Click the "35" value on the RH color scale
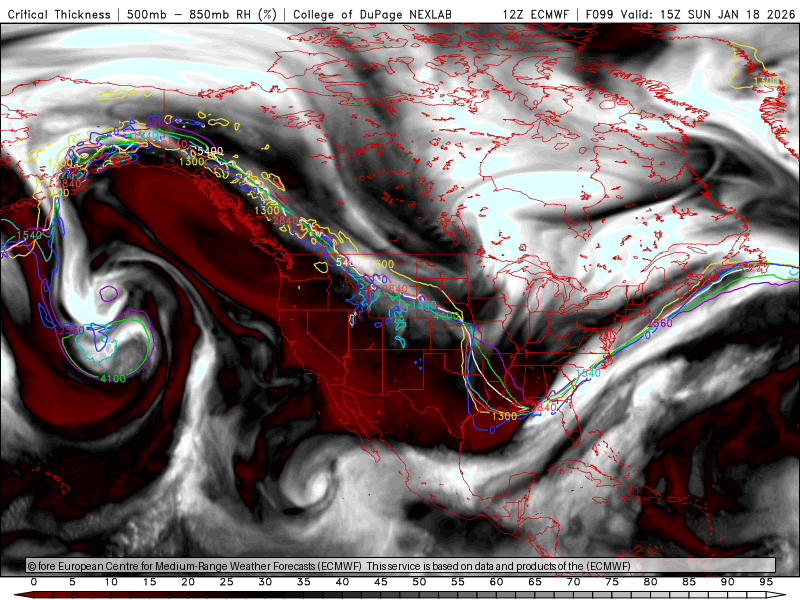Screen dimensions: 800x600 coord(304,582)
